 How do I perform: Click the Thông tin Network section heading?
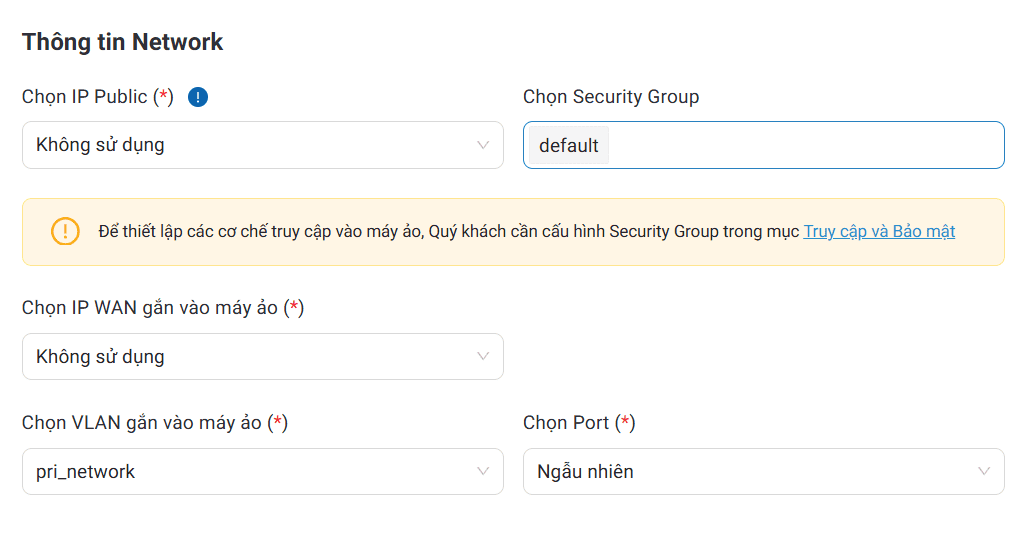pos(123,42)
